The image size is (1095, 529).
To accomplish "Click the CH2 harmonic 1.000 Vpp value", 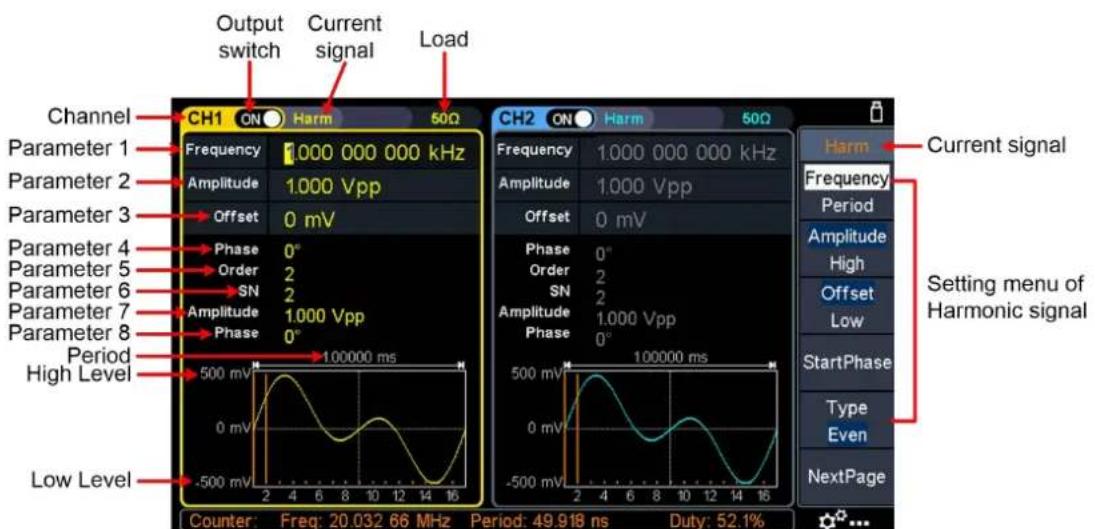I will coord(635,319).
